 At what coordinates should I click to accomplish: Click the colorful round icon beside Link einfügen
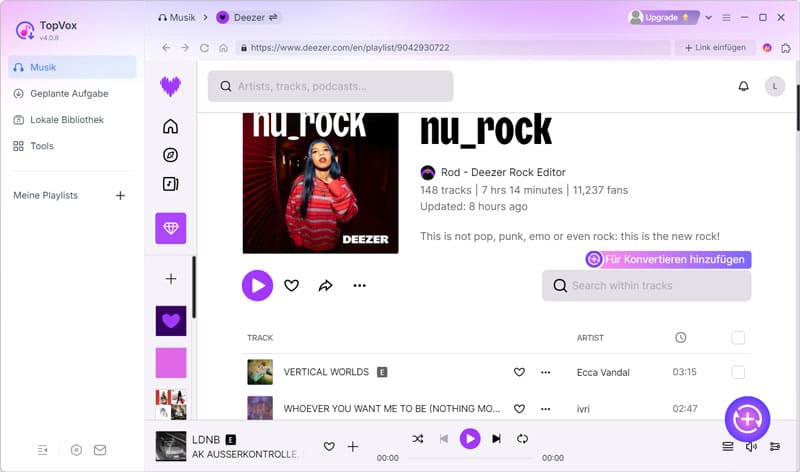coord(767,47)
